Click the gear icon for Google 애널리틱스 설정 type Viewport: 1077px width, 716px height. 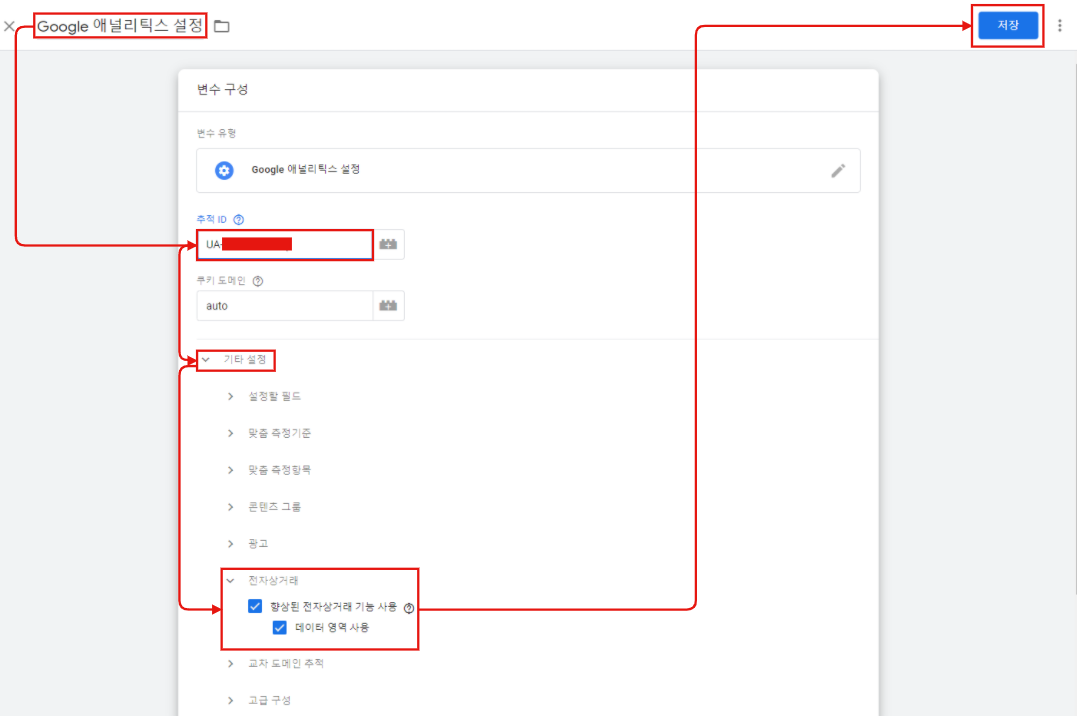(224, 170)
